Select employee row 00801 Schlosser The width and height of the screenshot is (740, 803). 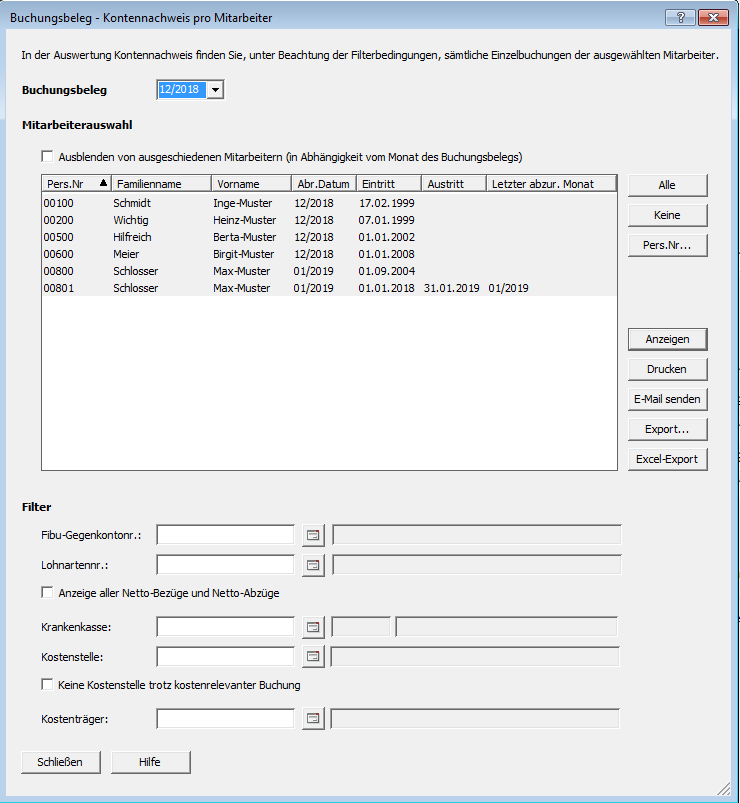329,288
